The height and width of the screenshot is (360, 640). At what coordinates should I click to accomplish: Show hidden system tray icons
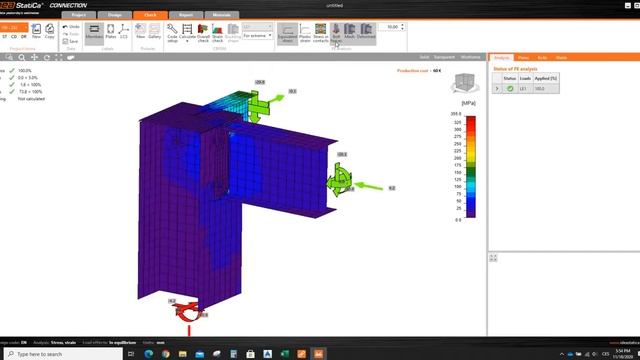[x=562, y=354]
